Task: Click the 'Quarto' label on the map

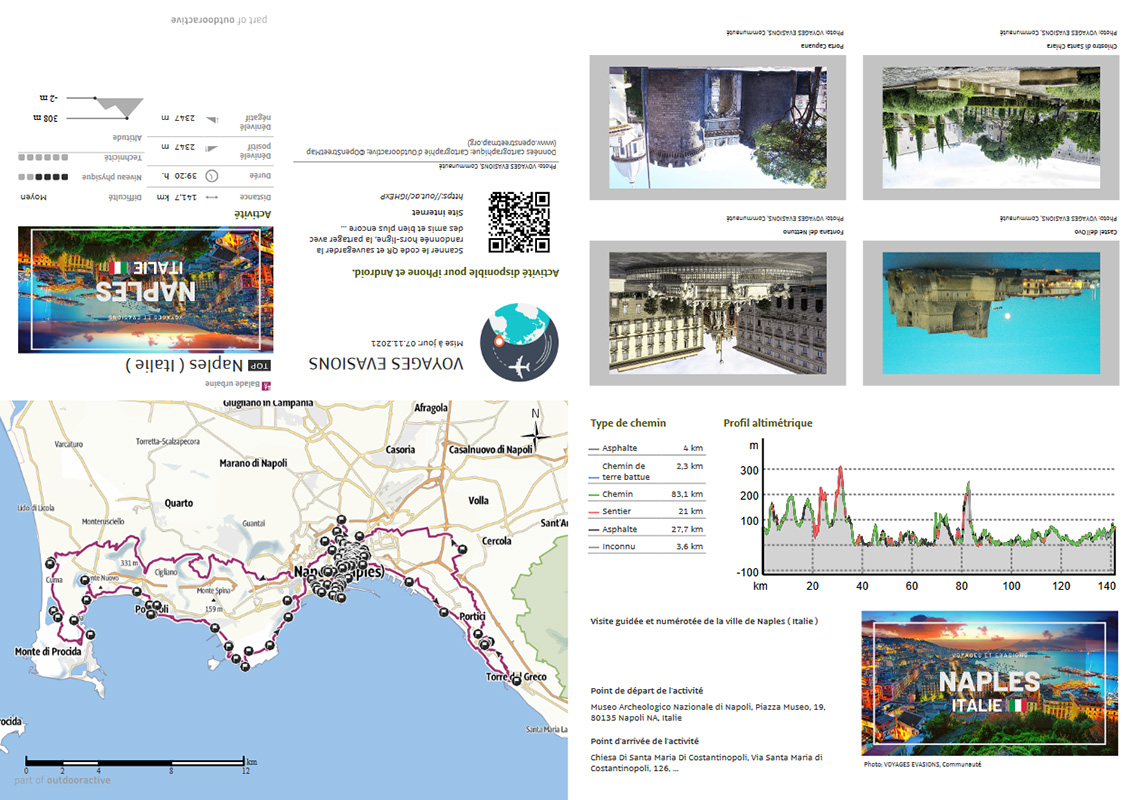Action: point(179,503)
